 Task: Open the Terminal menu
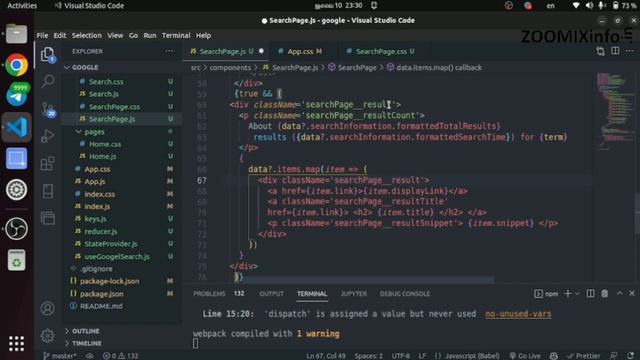(x=176, y=36)
